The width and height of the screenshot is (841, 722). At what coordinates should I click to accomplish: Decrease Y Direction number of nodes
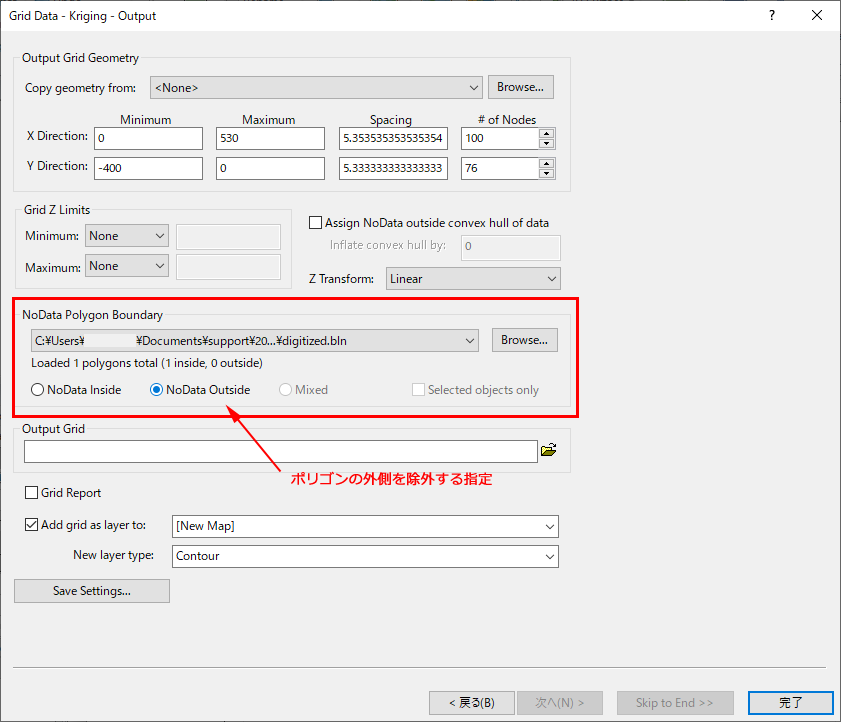(x=546, y=173)
